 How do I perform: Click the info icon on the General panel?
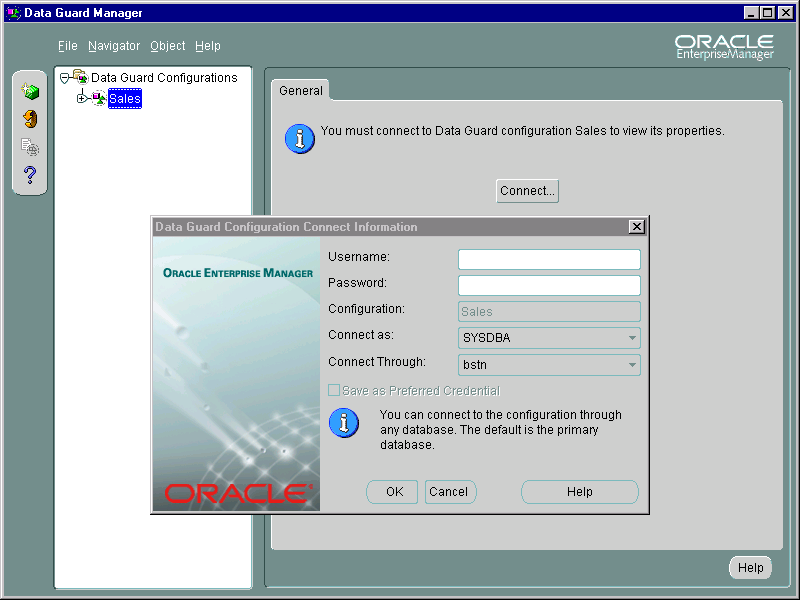(x=298, y=138)
